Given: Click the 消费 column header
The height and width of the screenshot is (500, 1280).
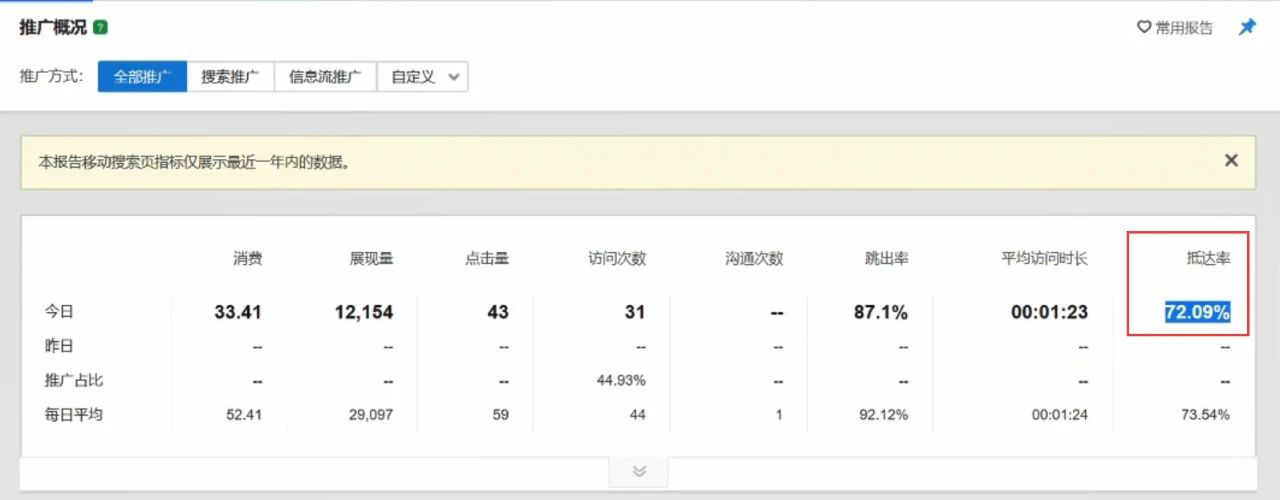Looking at the screenshot, I should pos(247,258).
